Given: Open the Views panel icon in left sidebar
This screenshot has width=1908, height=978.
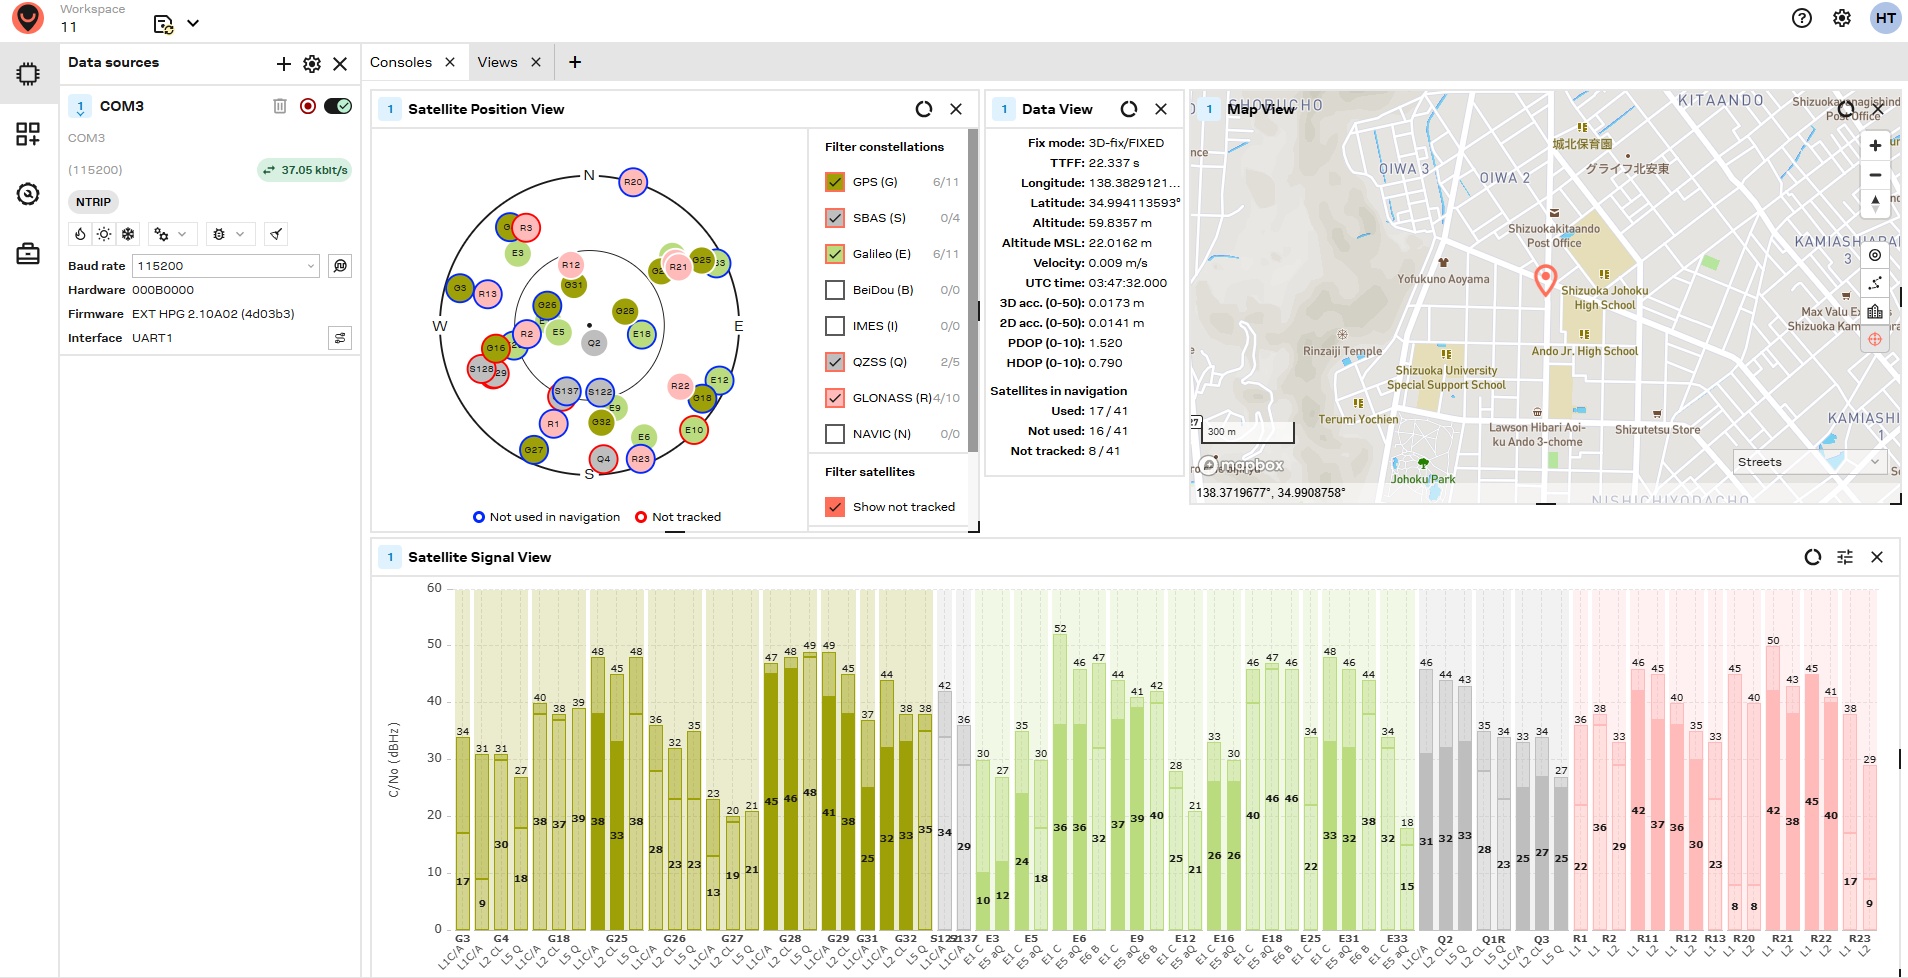Looking at the screenshot, I should coord(28,134).
